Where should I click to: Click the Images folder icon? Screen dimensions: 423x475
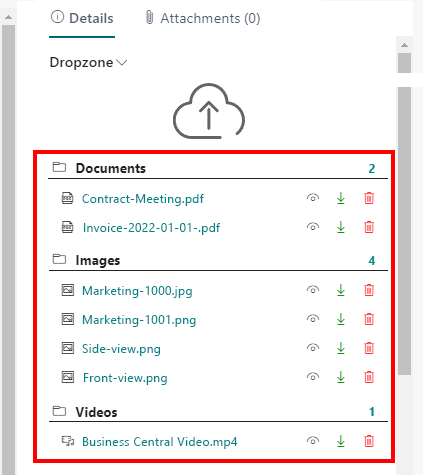pyautogui.click(x=59, y=259)
